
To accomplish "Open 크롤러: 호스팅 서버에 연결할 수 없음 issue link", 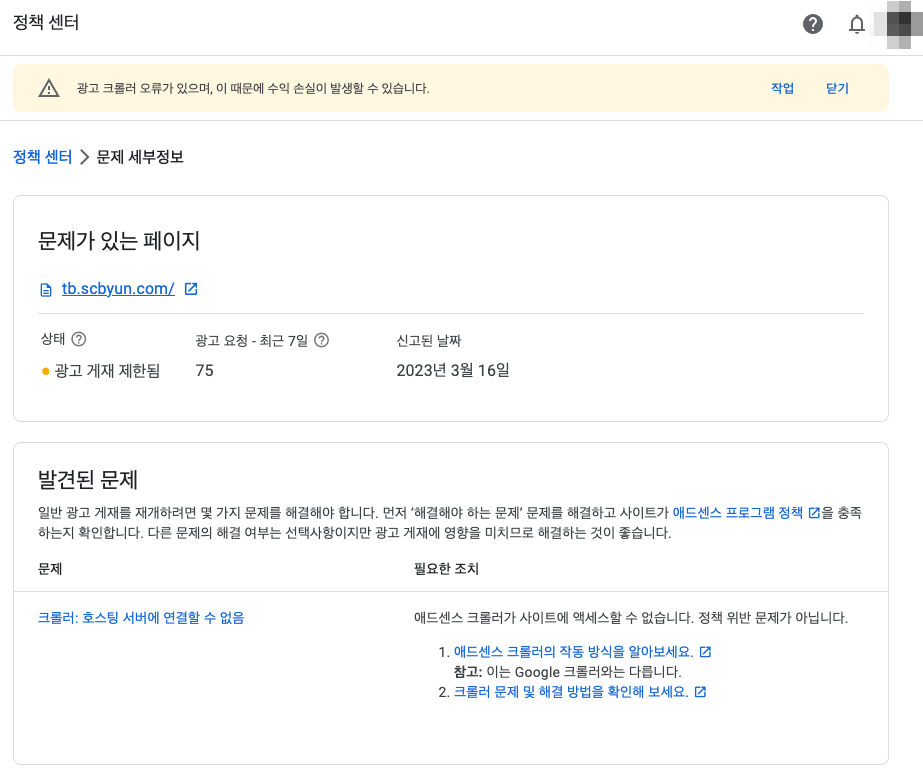I will 141,617.
